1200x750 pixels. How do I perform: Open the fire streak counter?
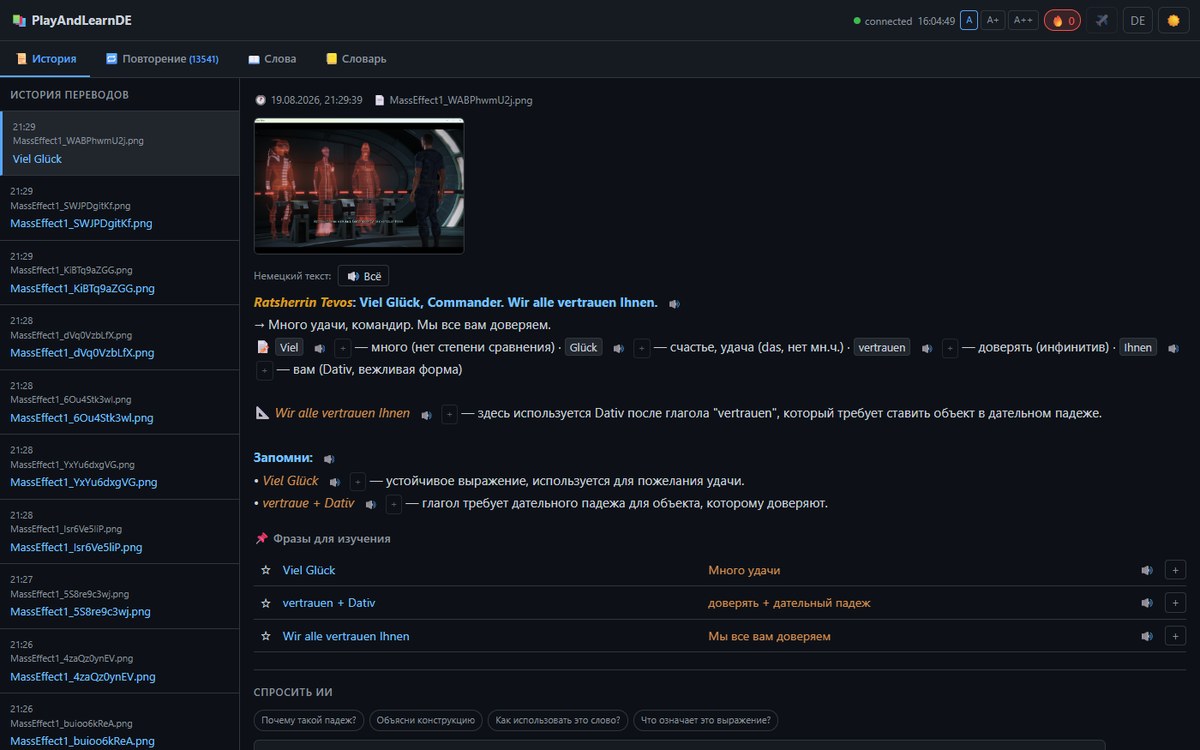click(1062, 21)
